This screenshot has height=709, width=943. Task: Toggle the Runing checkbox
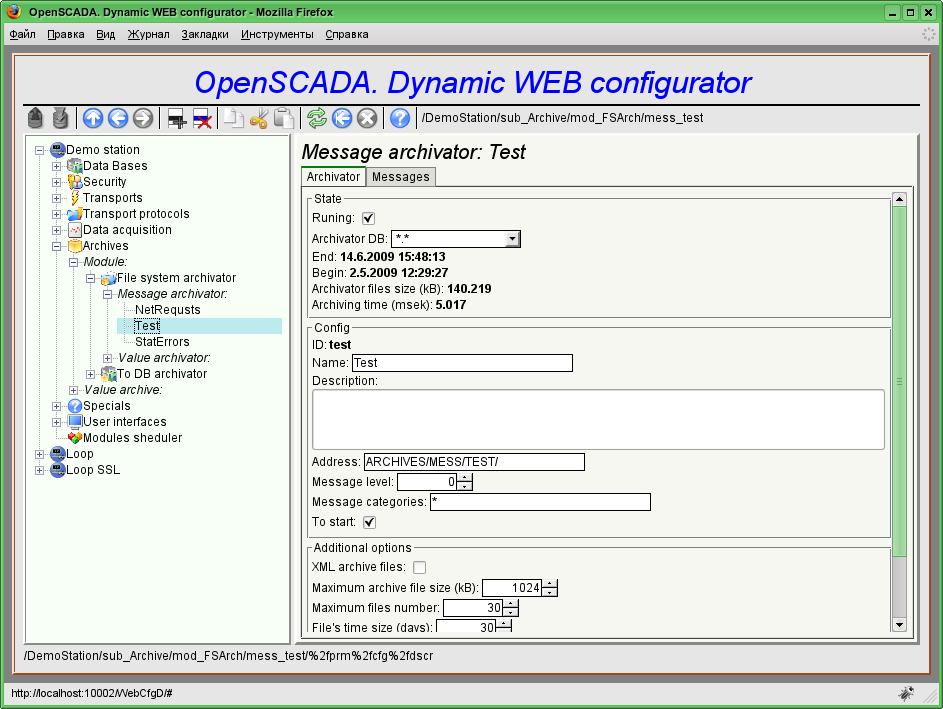tap(369, 218)
